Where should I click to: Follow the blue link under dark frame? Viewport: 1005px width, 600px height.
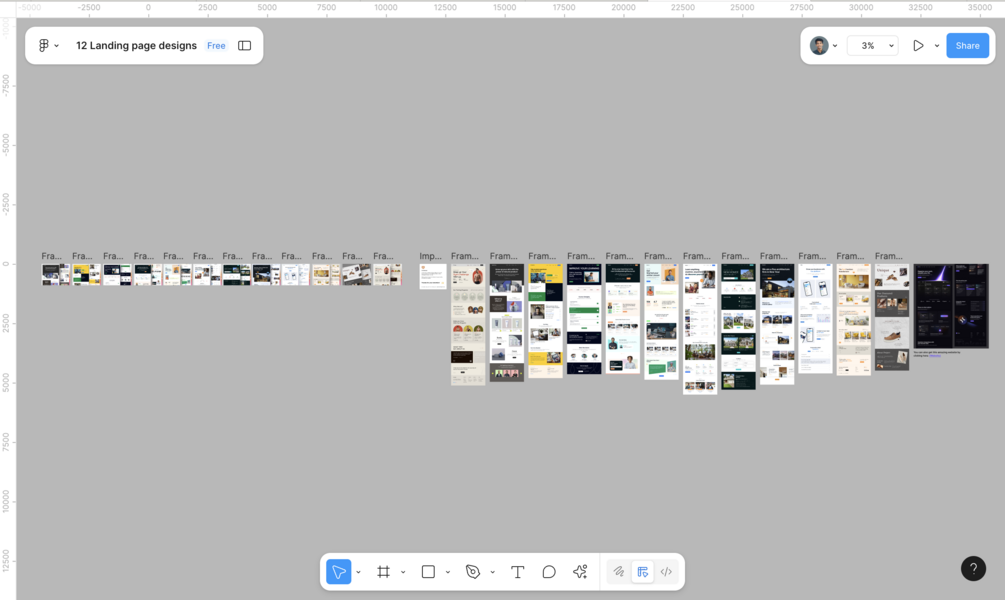pos(935,355)
